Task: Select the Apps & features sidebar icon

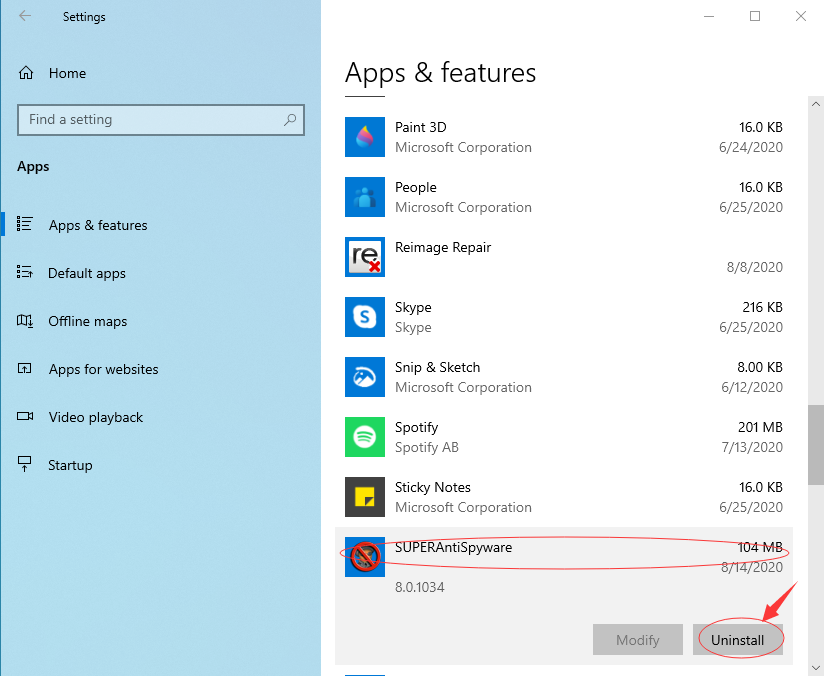Action: pos(25,224)
